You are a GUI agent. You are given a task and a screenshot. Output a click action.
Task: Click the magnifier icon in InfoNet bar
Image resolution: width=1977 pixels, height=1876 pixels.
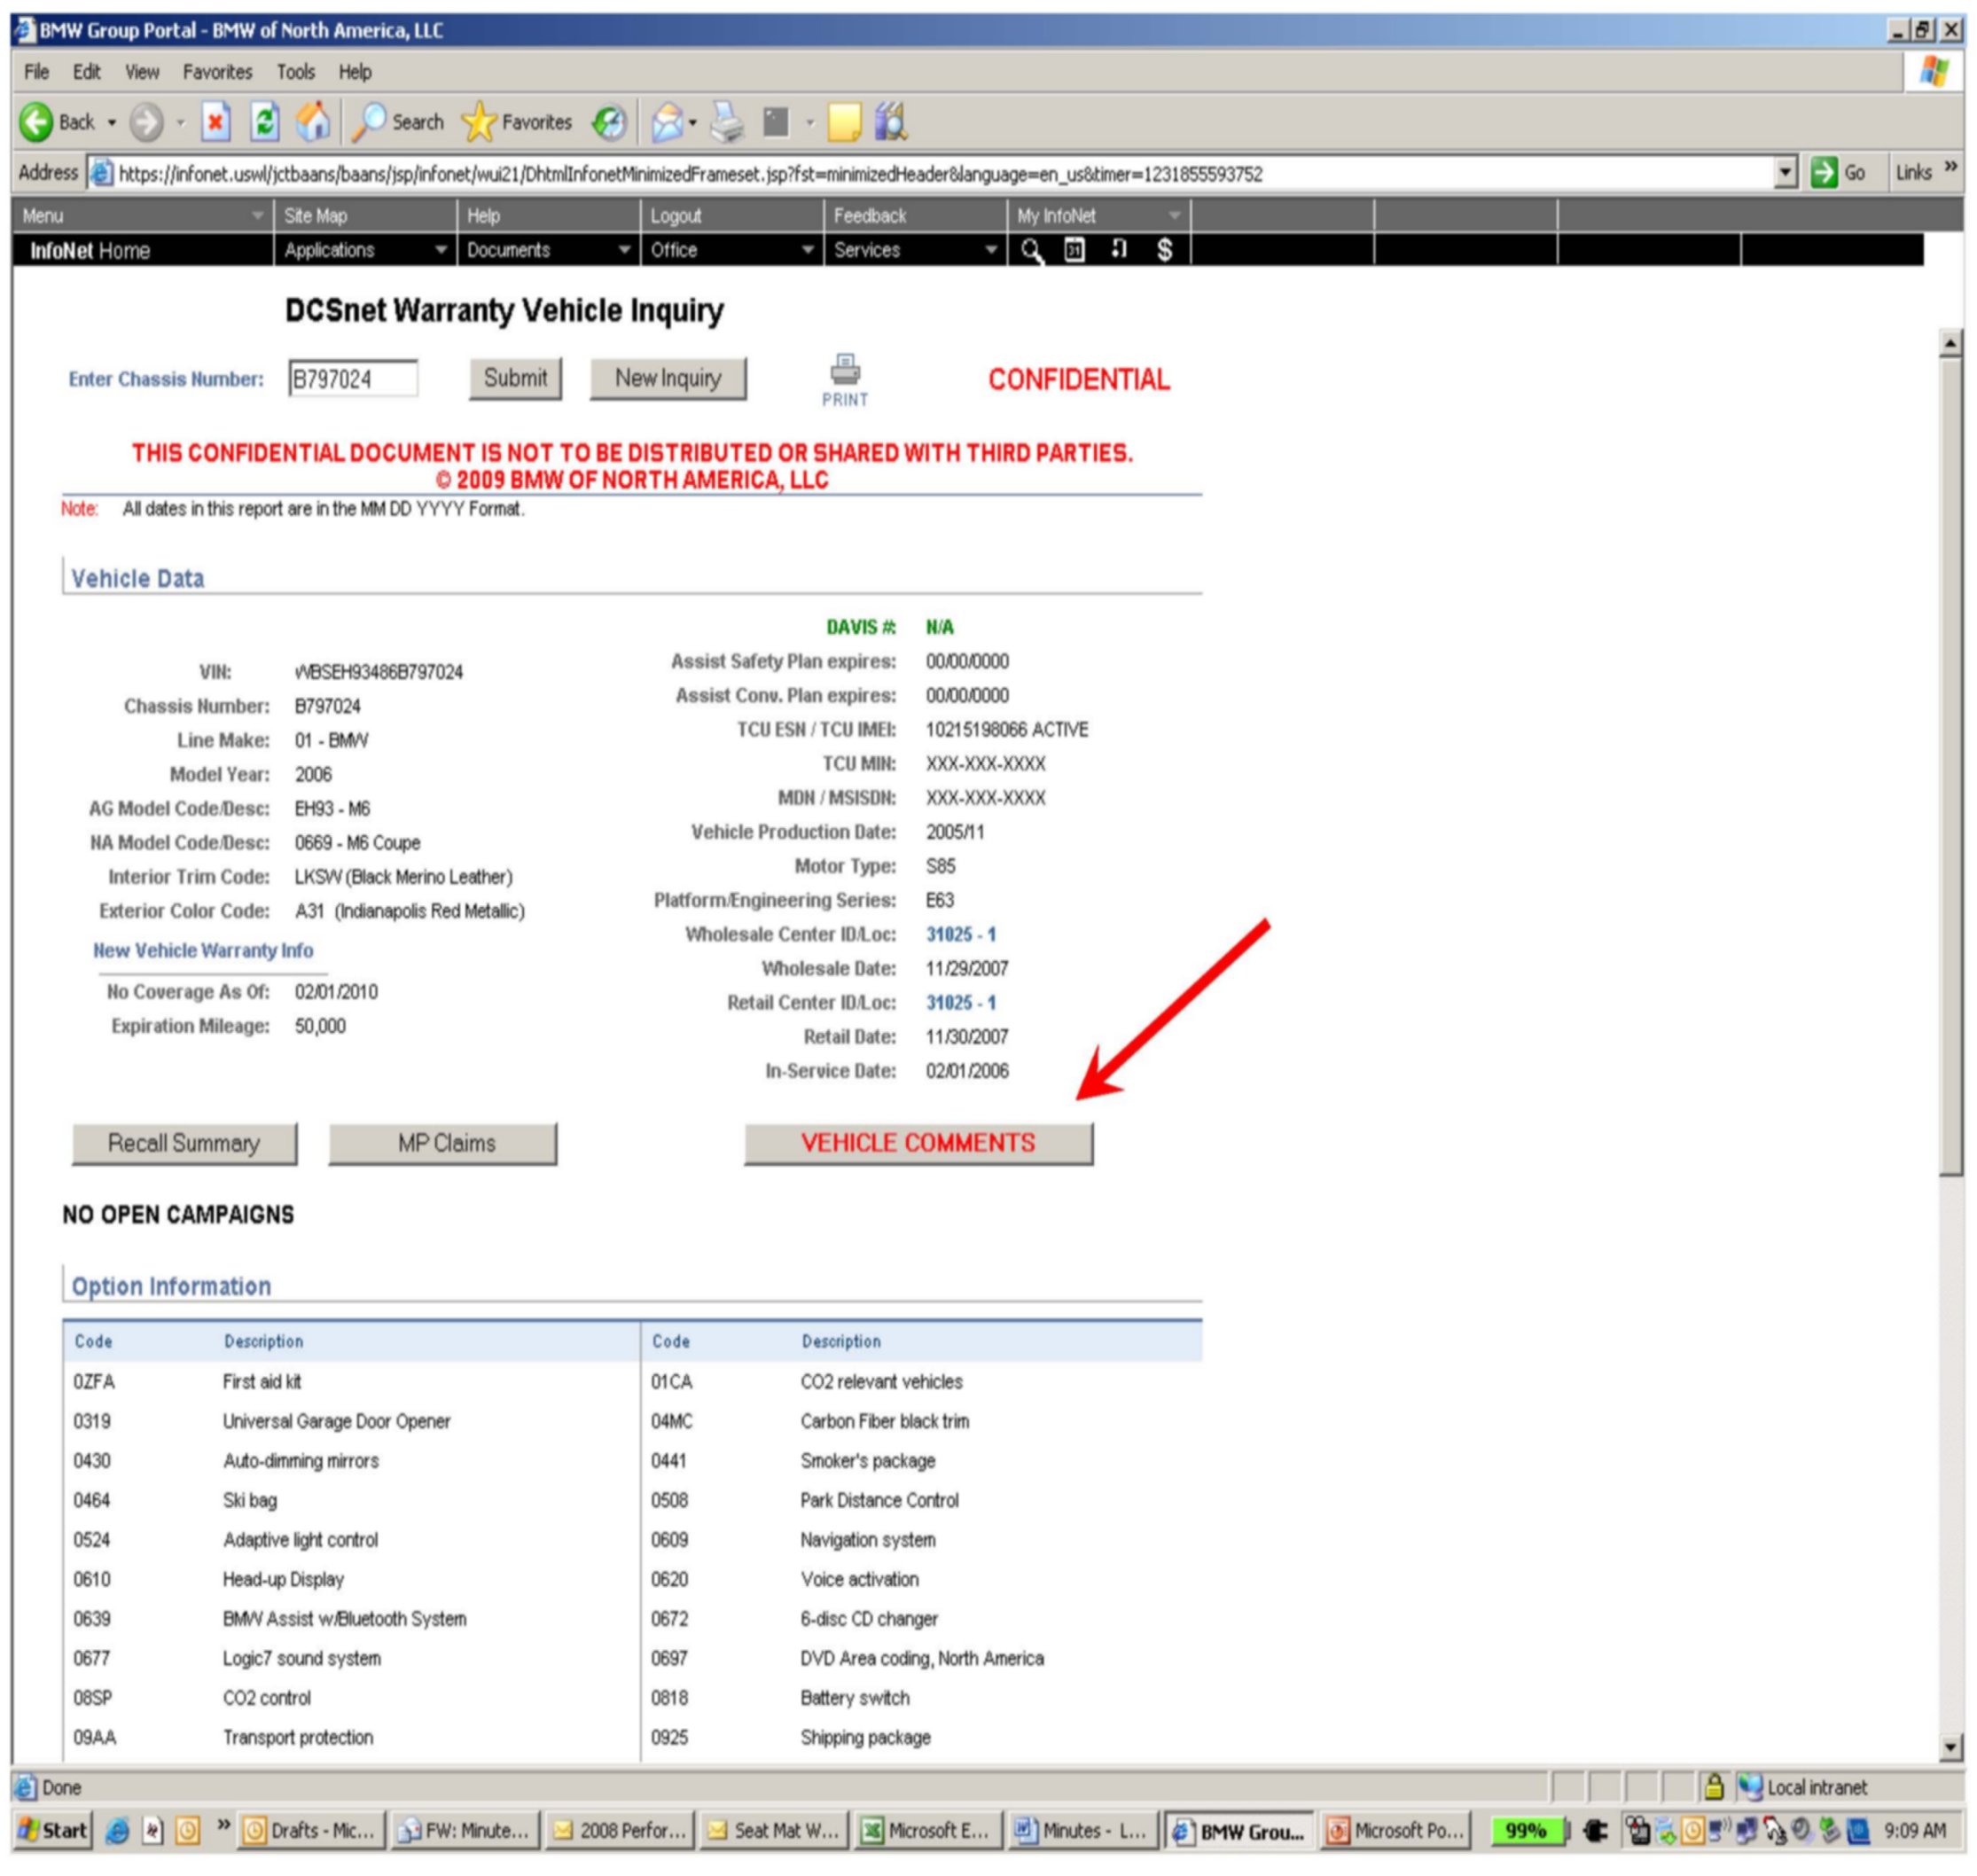click(1031, 250)
